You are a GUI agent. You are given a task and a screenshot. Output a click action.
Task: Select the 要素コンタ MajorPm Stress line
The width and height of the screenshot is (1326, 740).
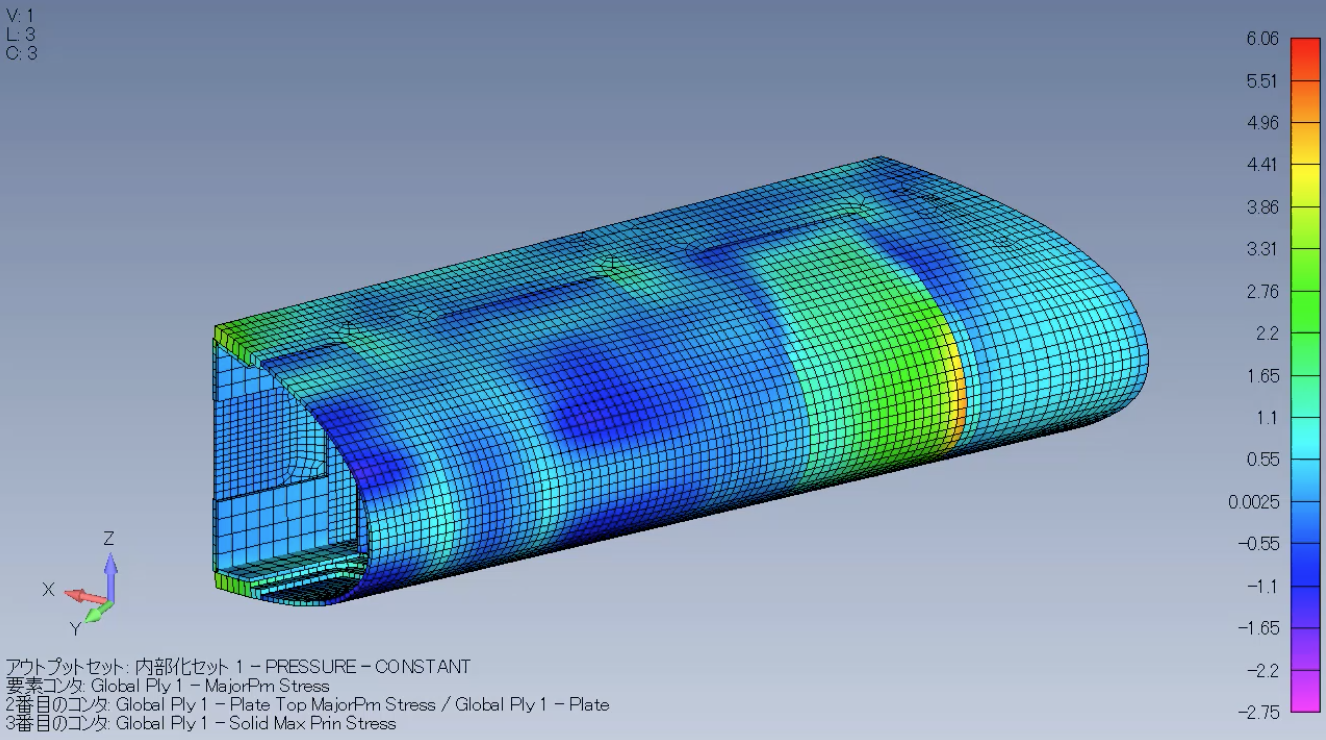coord(167,685)
